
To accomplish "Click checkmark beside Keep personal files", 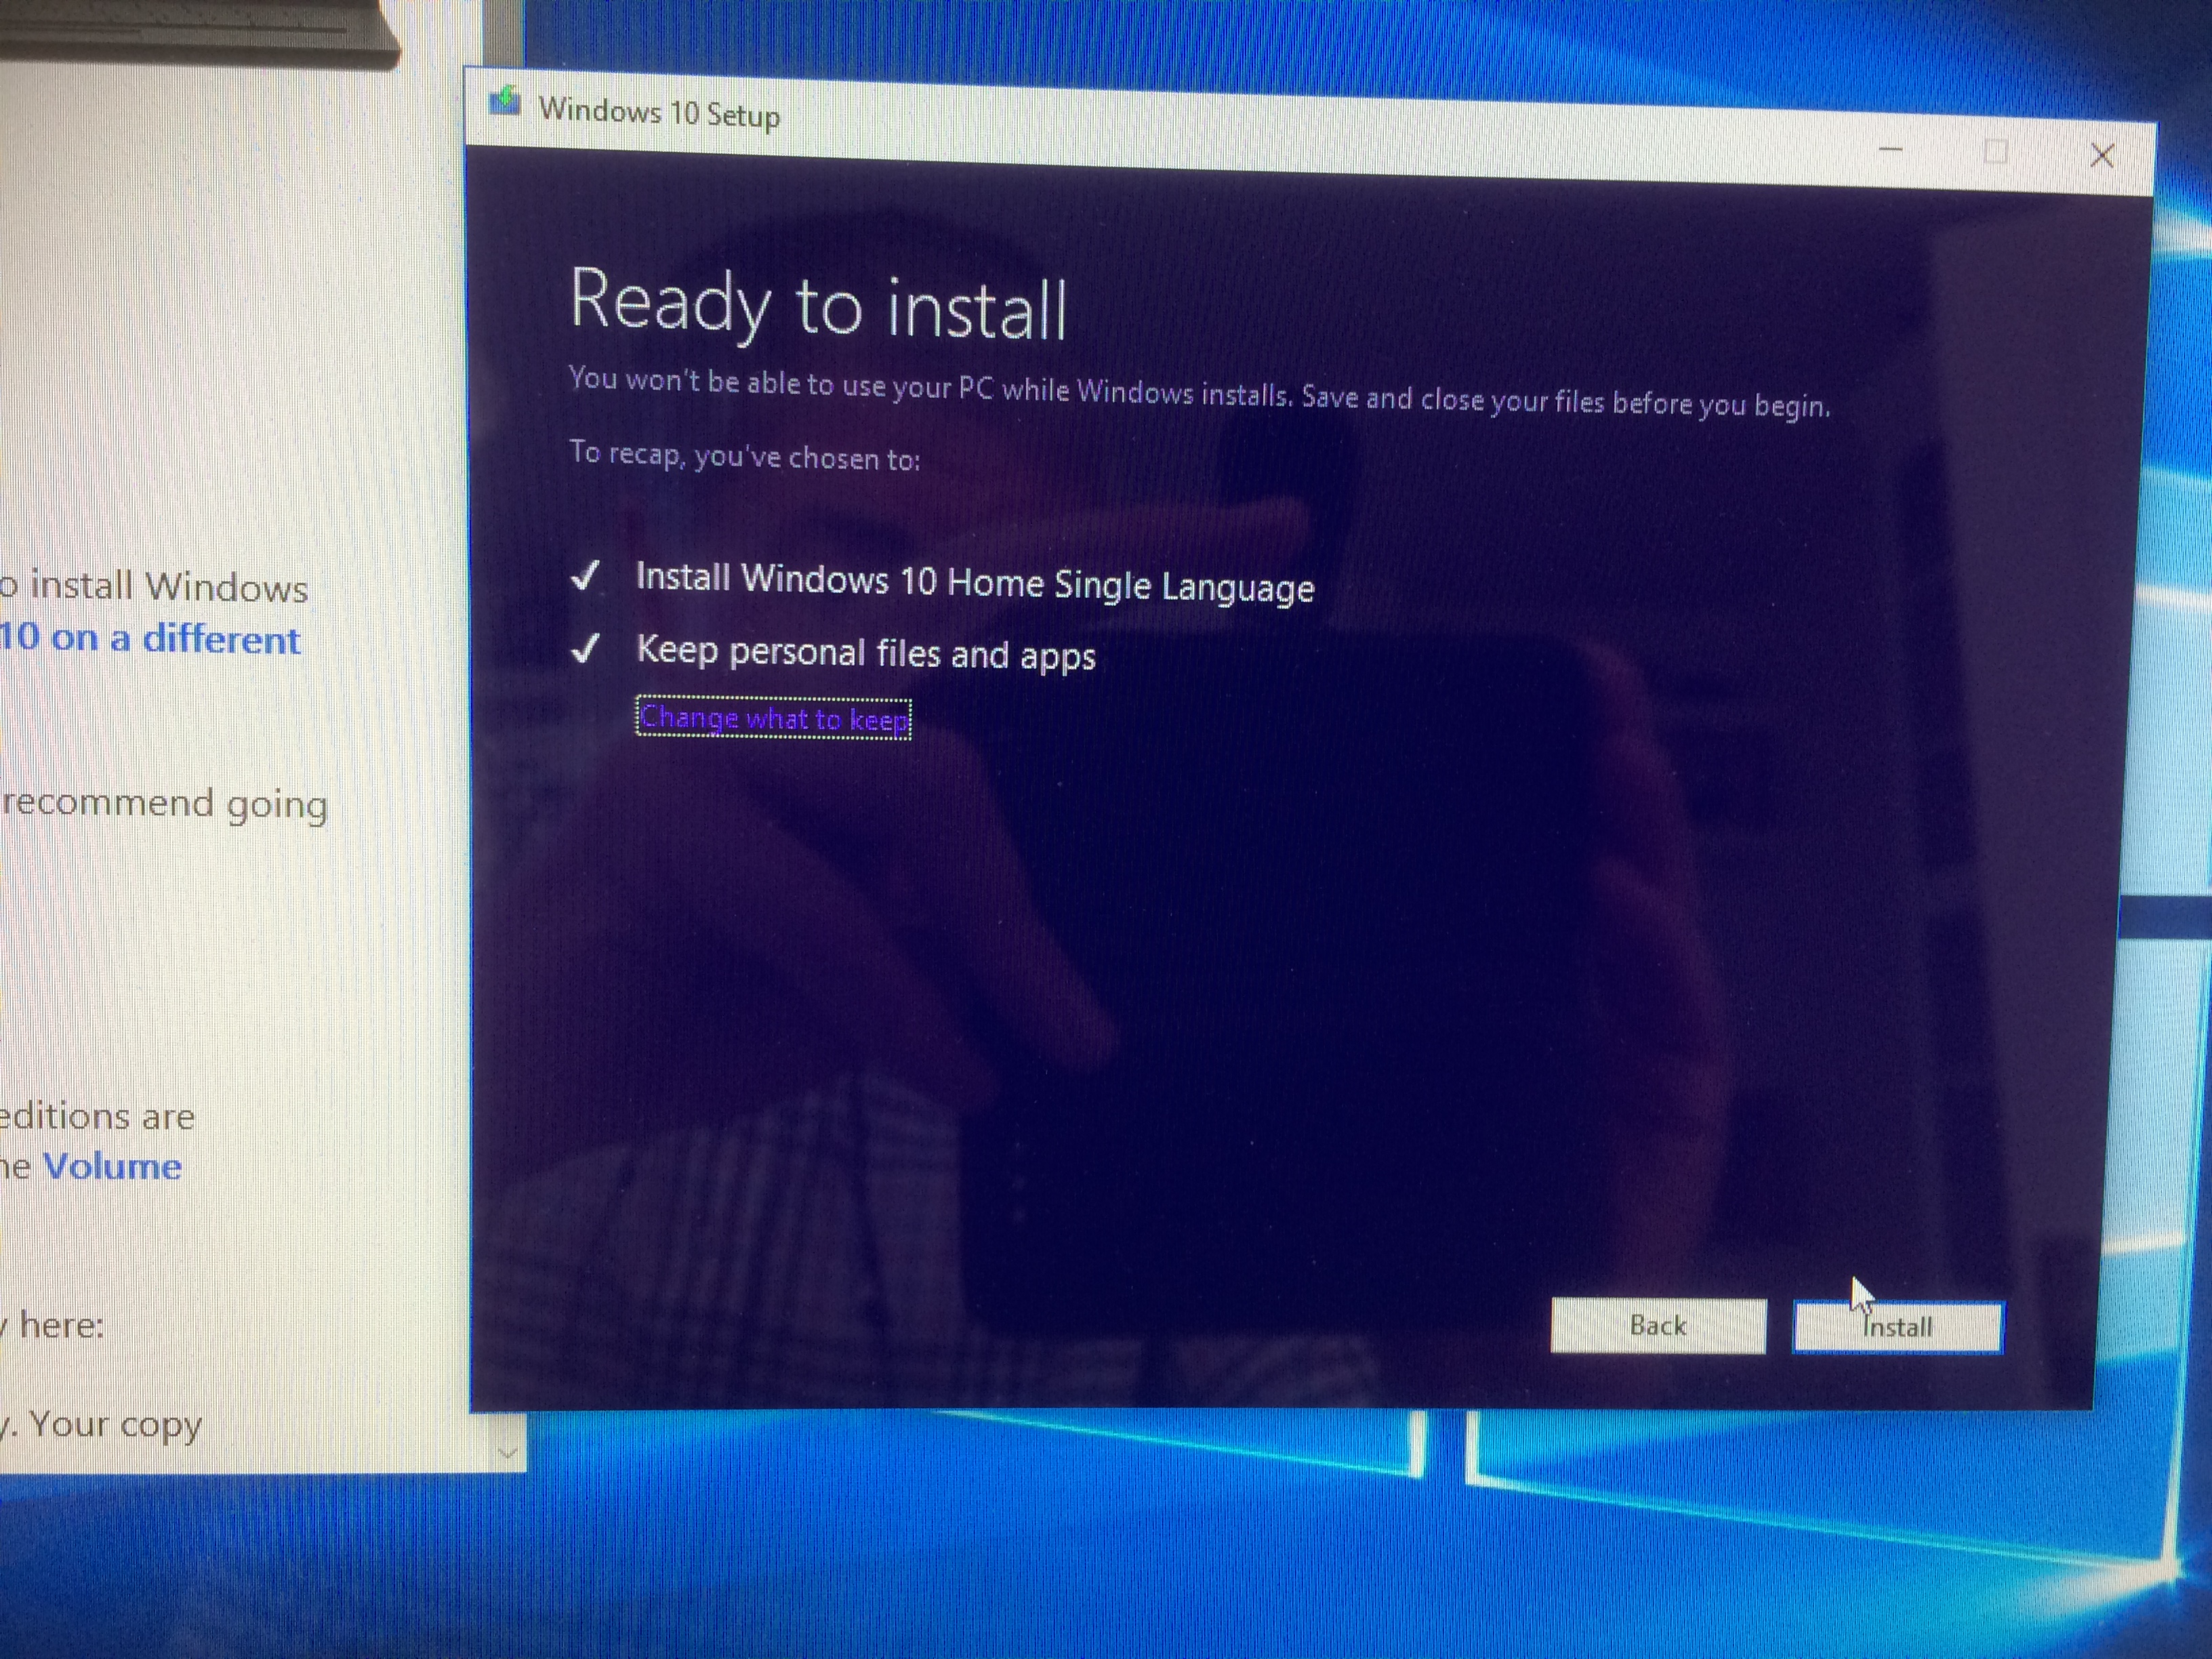I will (586, 648).
